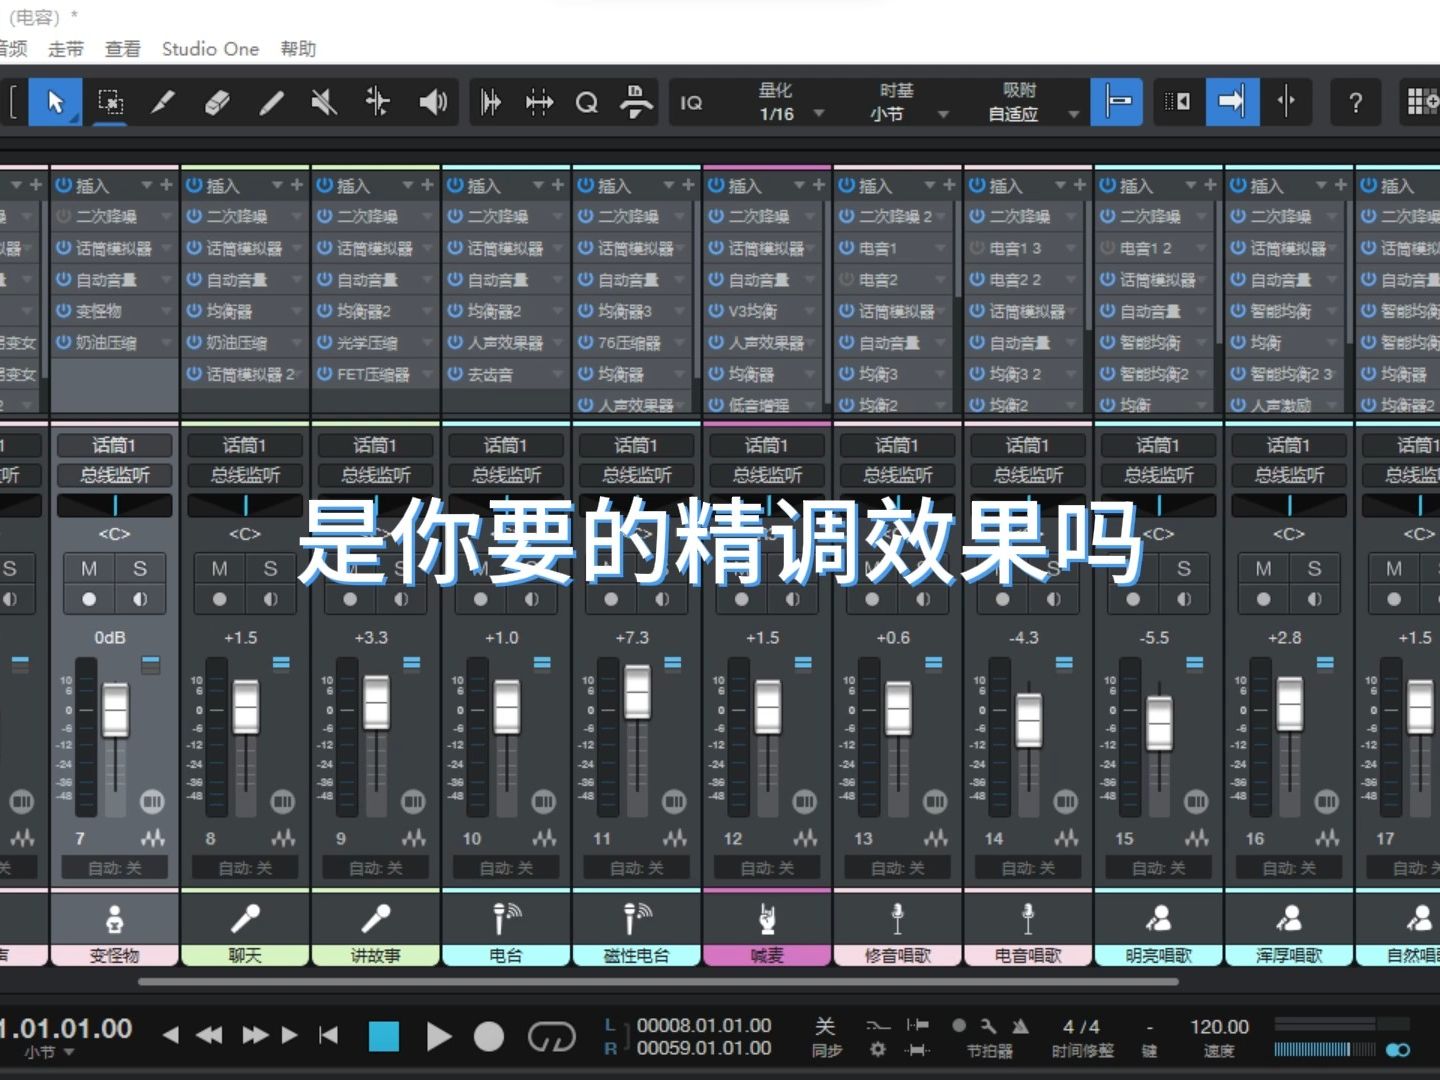This screenshot has height=1080, width=1440.
Task: Click the tempo value 120.00
Action: pos(1219,1027)
